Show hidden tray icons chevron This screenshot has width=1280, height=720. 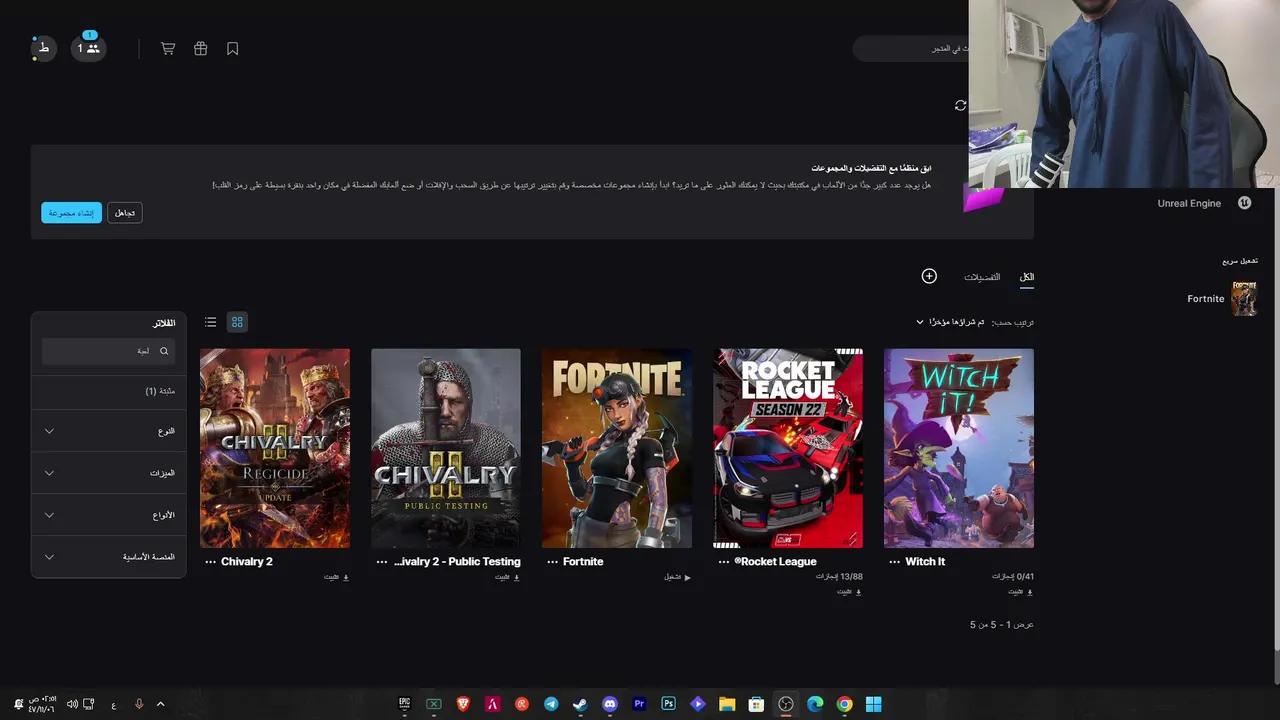coord(160,704)
